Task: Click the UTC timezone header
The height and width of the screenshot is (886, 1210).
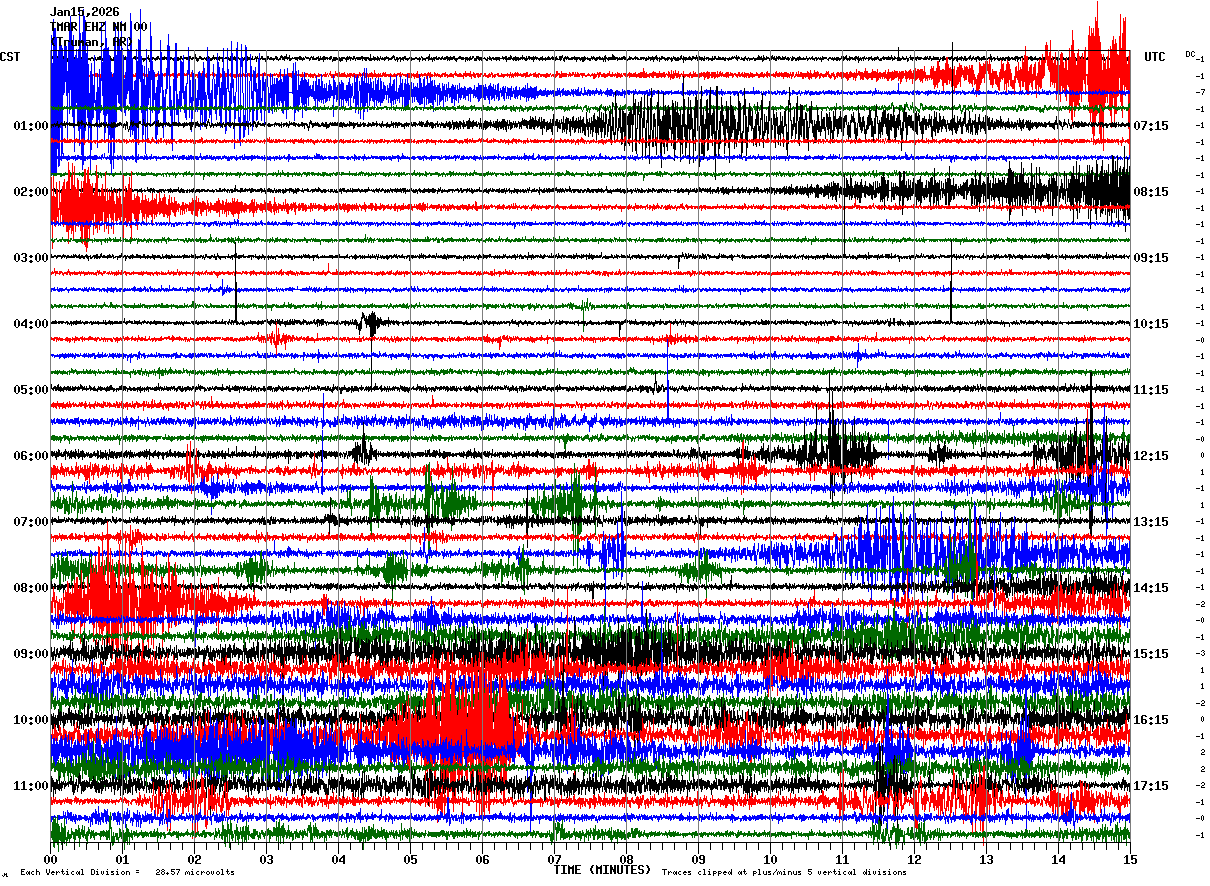Action: [1155, 57]
